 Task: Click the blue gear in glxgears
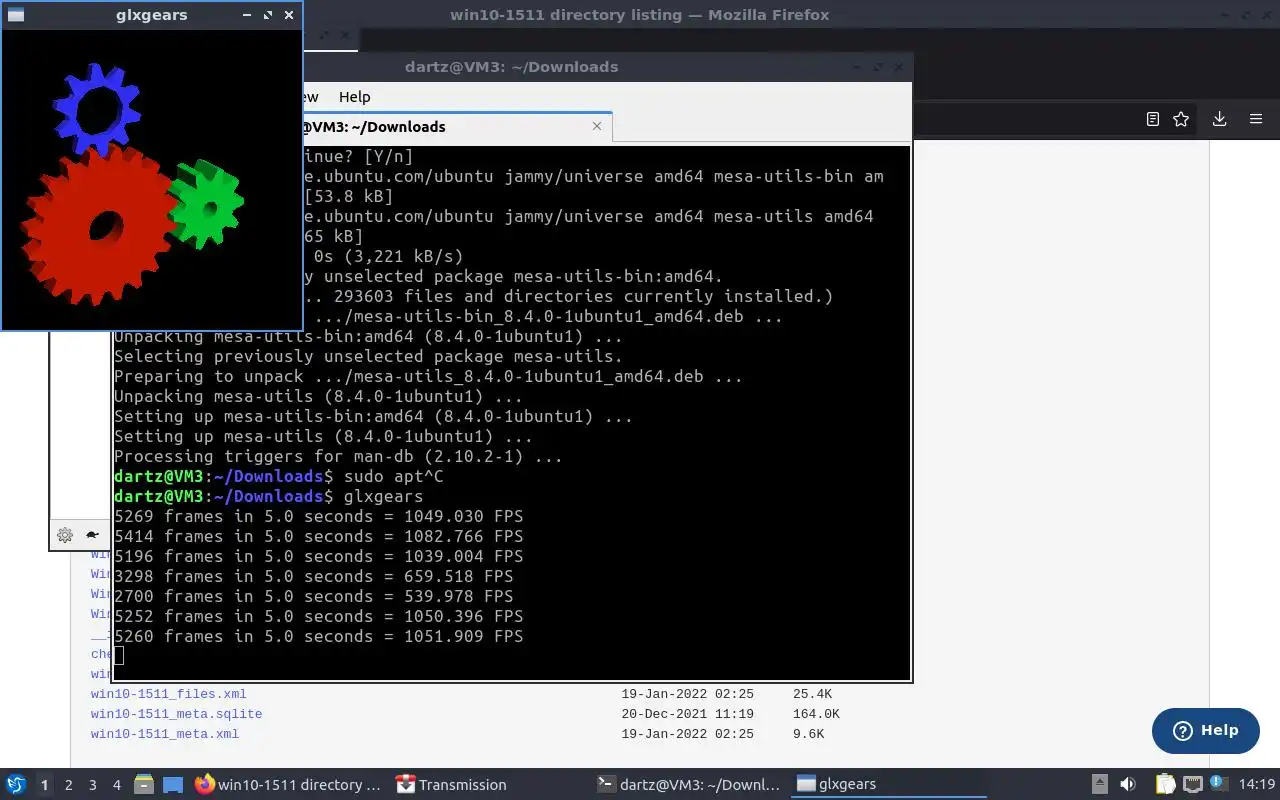96,108
